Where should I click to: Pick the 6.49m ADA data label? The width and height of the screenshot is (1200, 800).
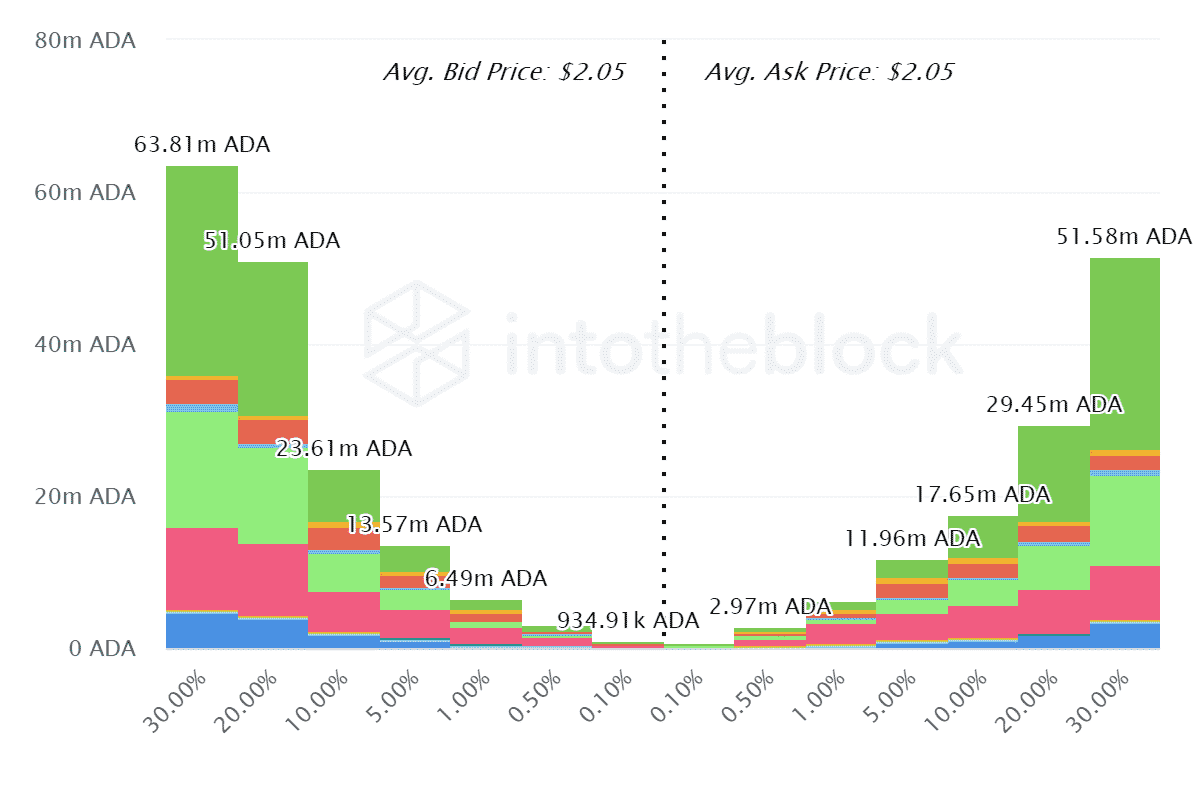tap(486, 579)
